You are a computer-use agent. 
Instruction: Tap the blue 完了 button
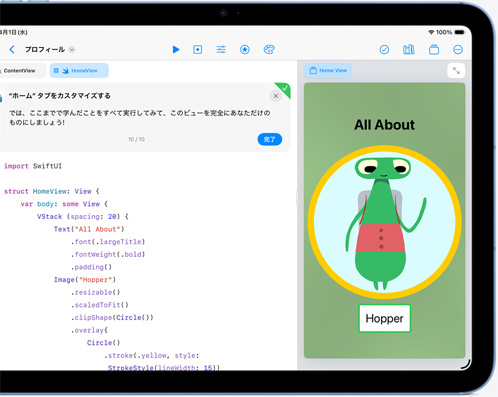tap(270, 139)
